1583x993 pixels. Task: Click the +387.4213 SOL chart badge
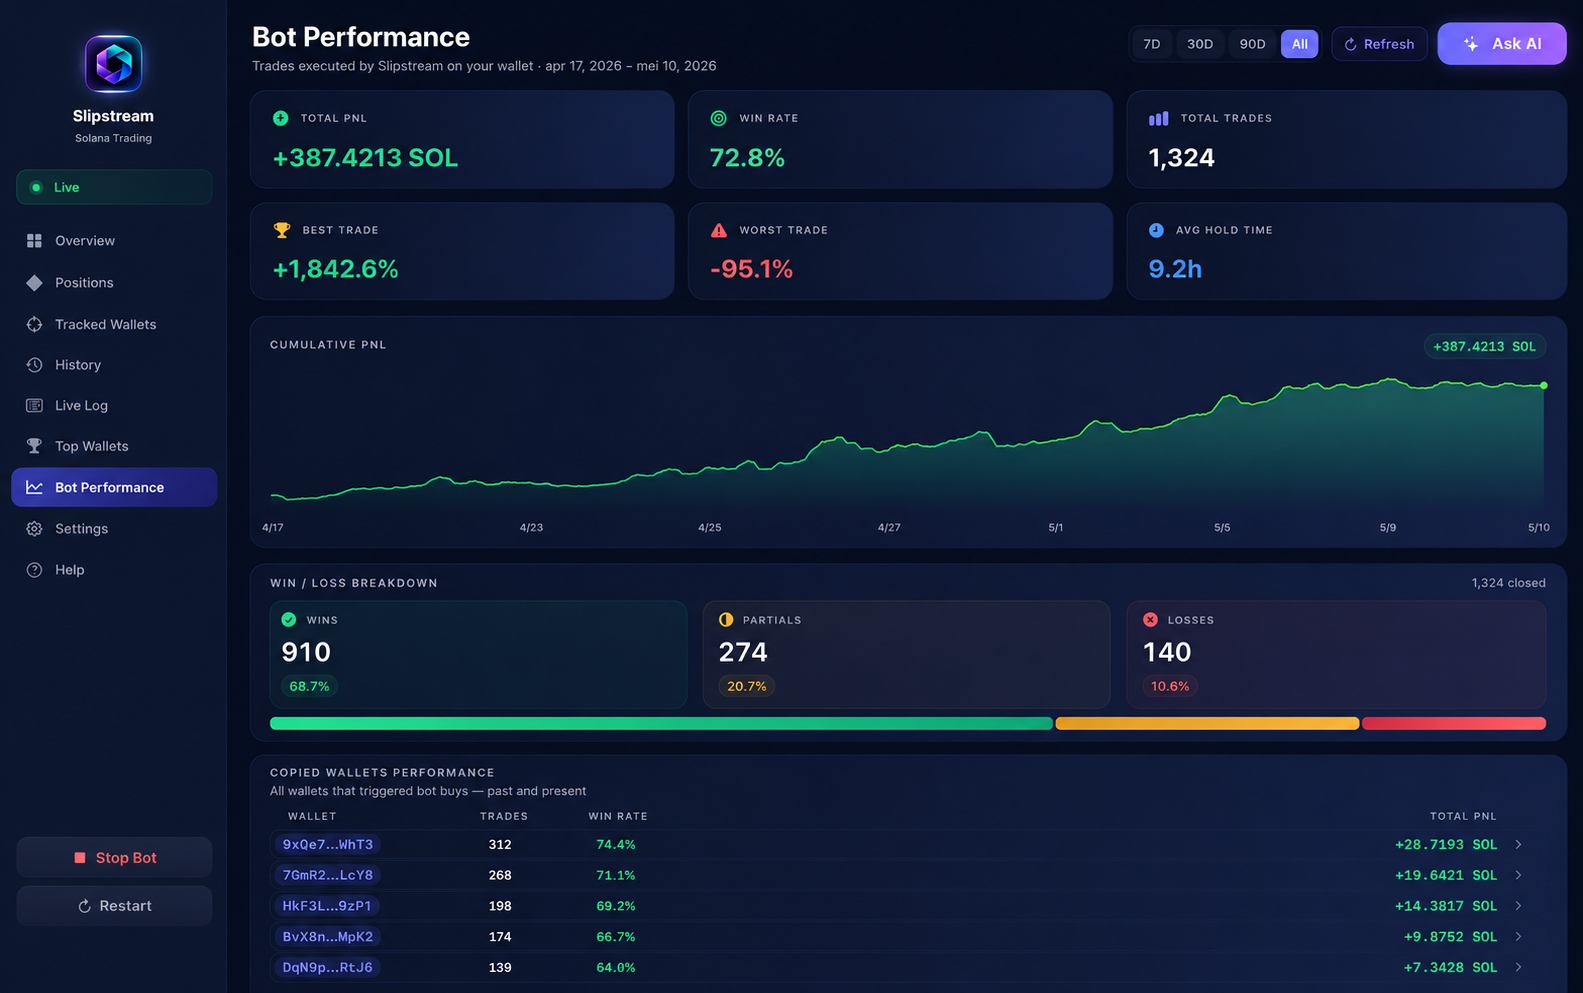coord(1484,347)
